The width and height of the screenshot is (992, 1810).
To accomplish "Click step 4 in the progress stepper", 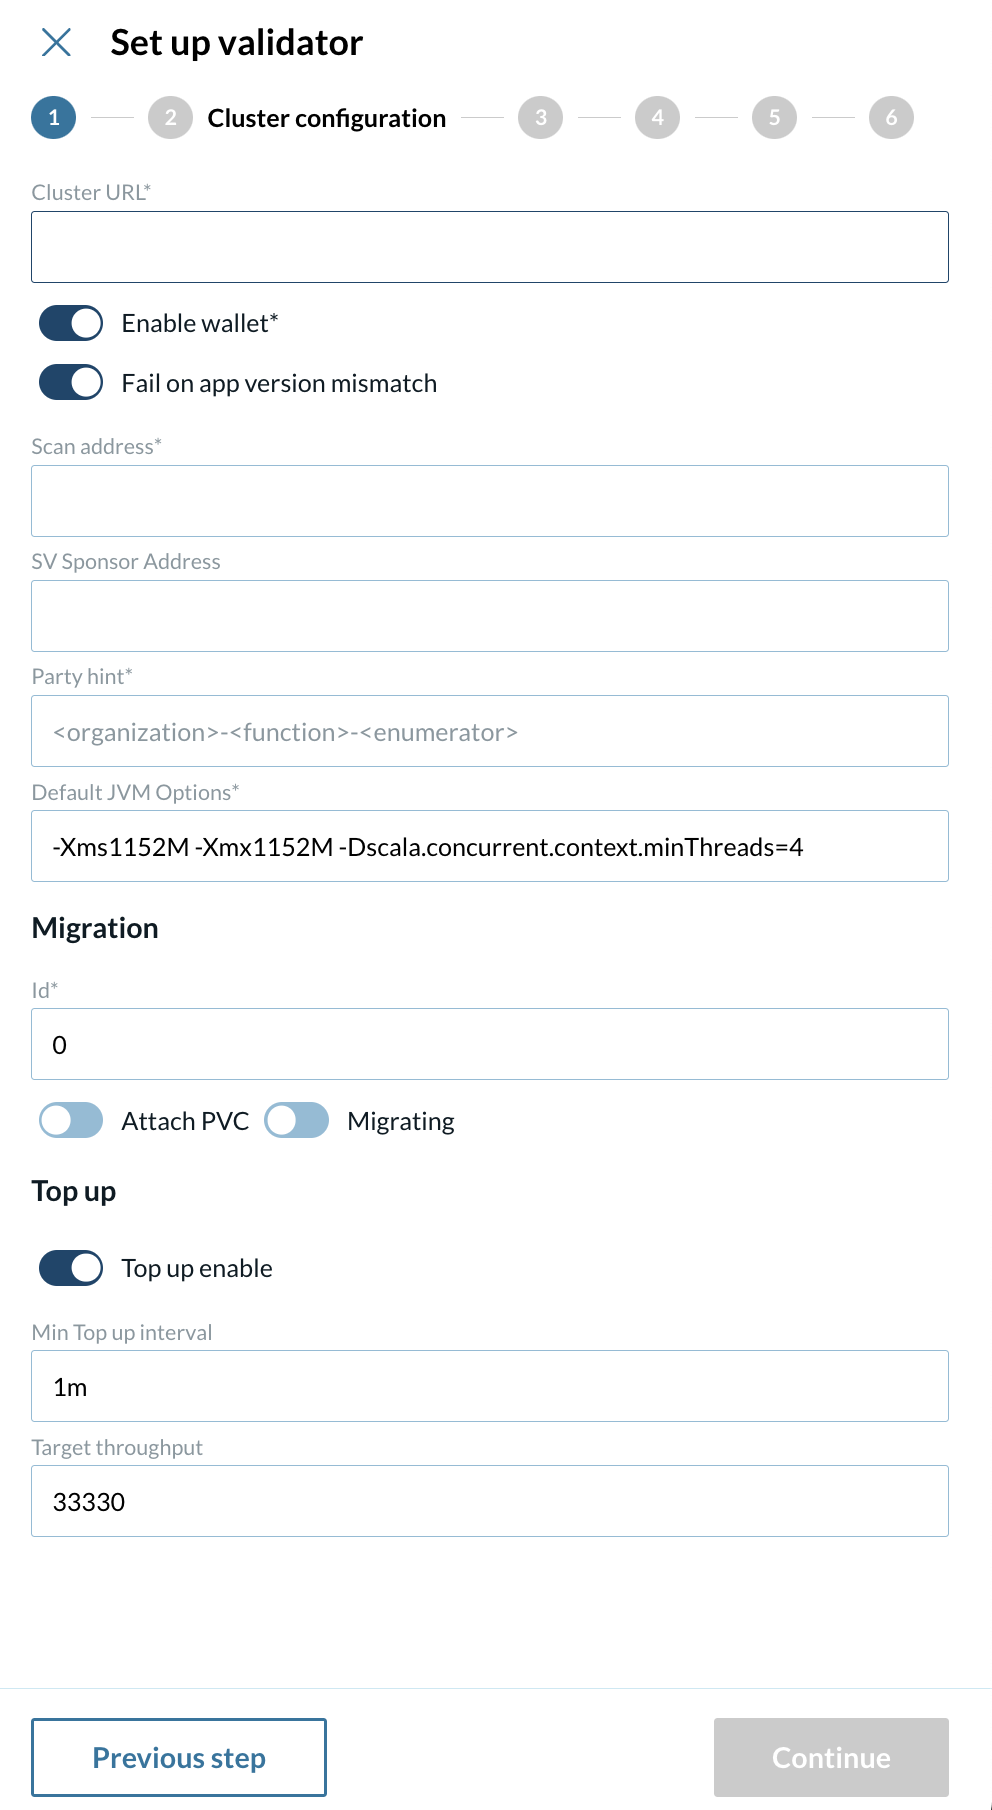I will coord(657,117).
